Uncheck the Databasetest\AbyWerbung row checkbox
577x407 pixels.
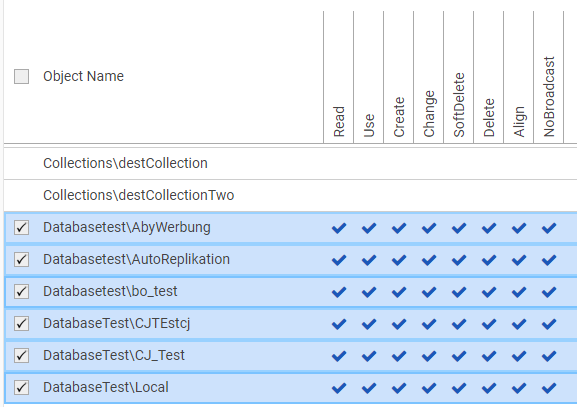tap(21, 227)
